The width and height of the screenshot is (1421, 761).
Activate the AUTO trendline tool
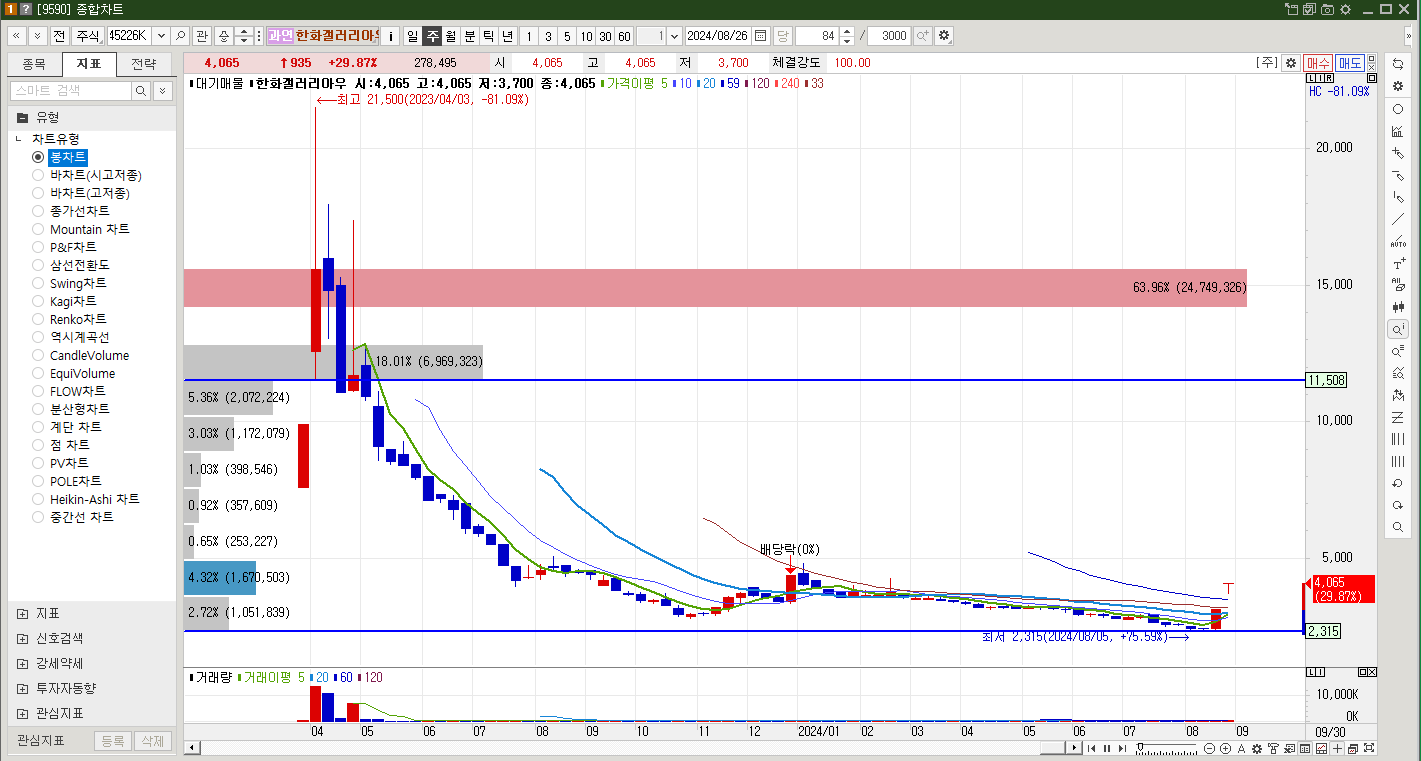click(1398, 242)
